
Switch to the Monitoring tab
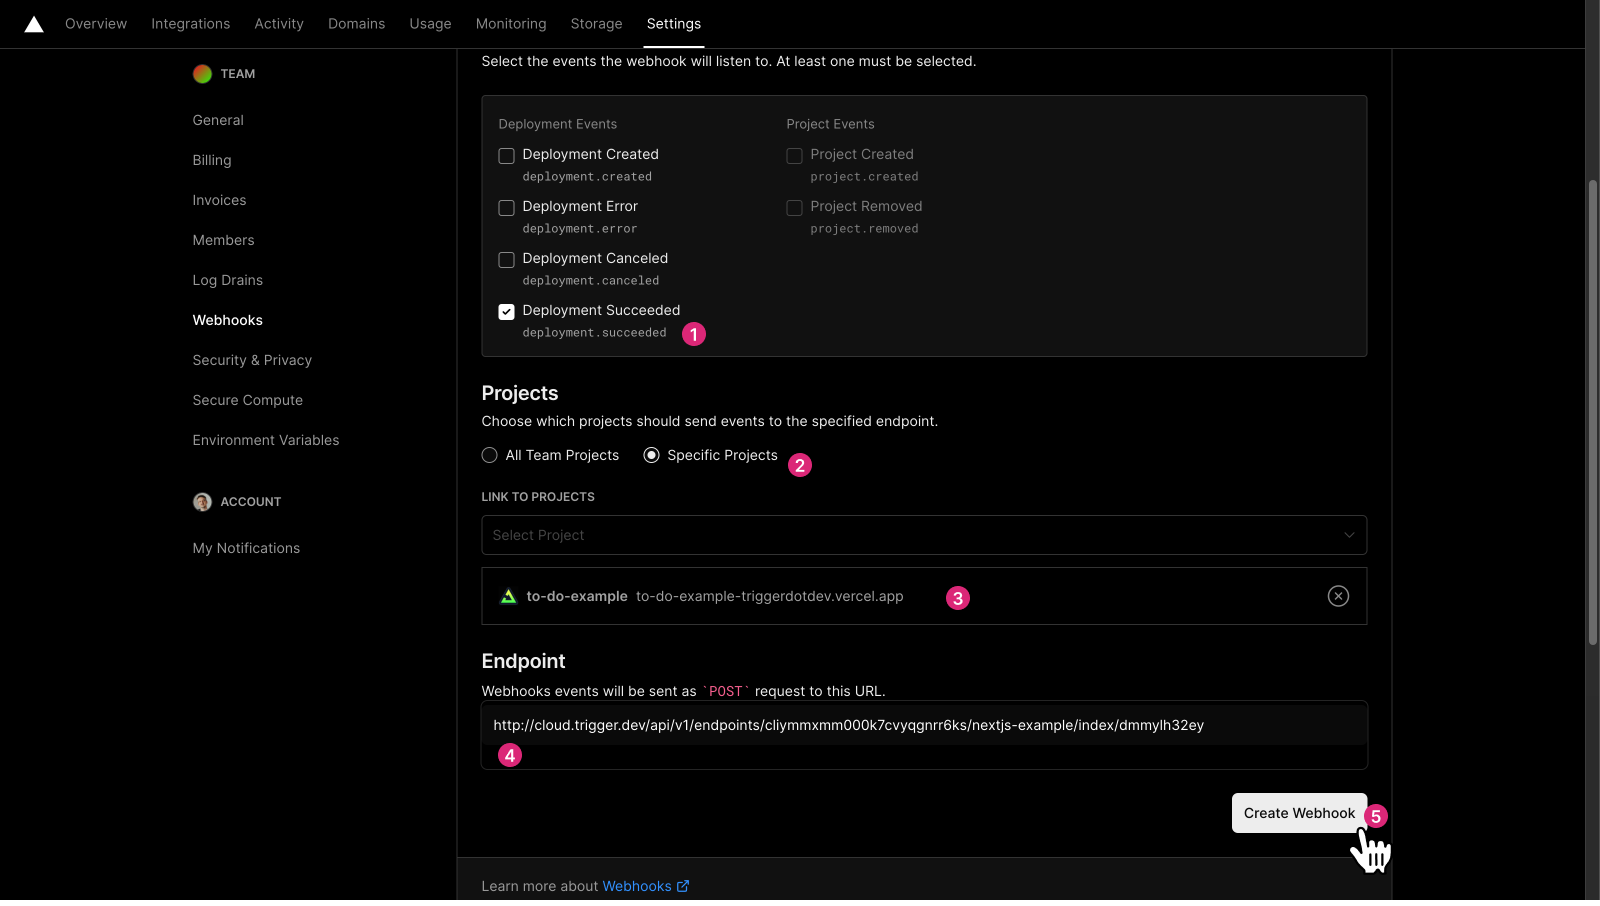coord(511,24)
